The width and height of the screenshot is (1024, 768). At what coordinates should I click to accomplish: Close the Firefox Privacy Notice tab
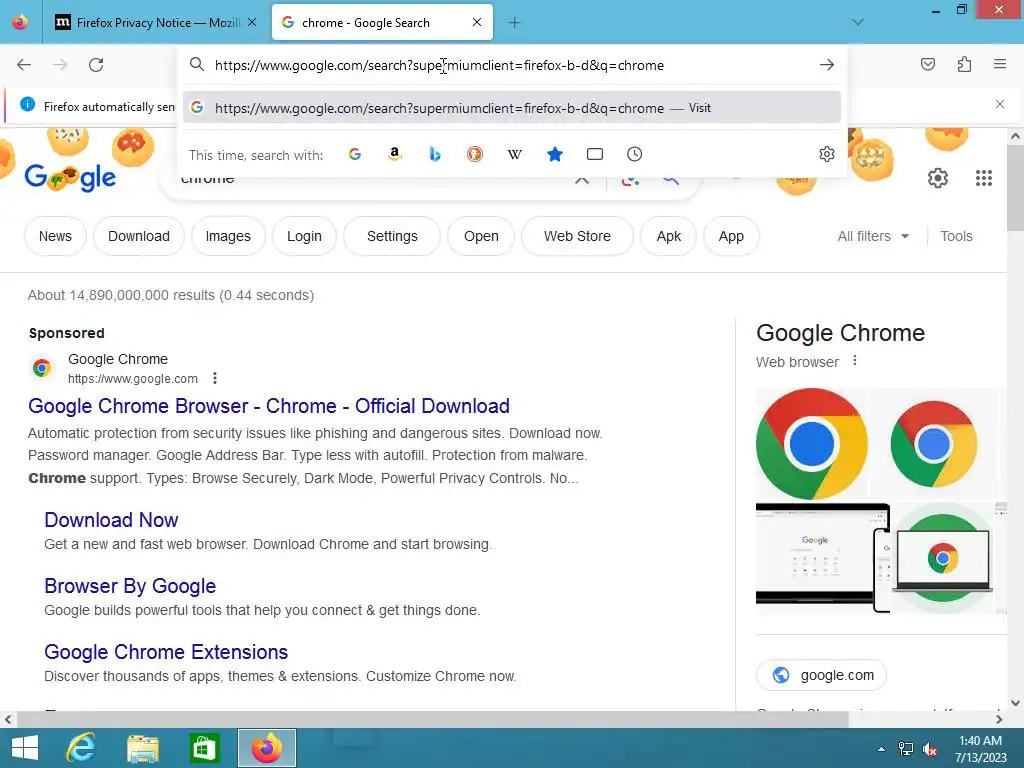(x=252, y=22)
